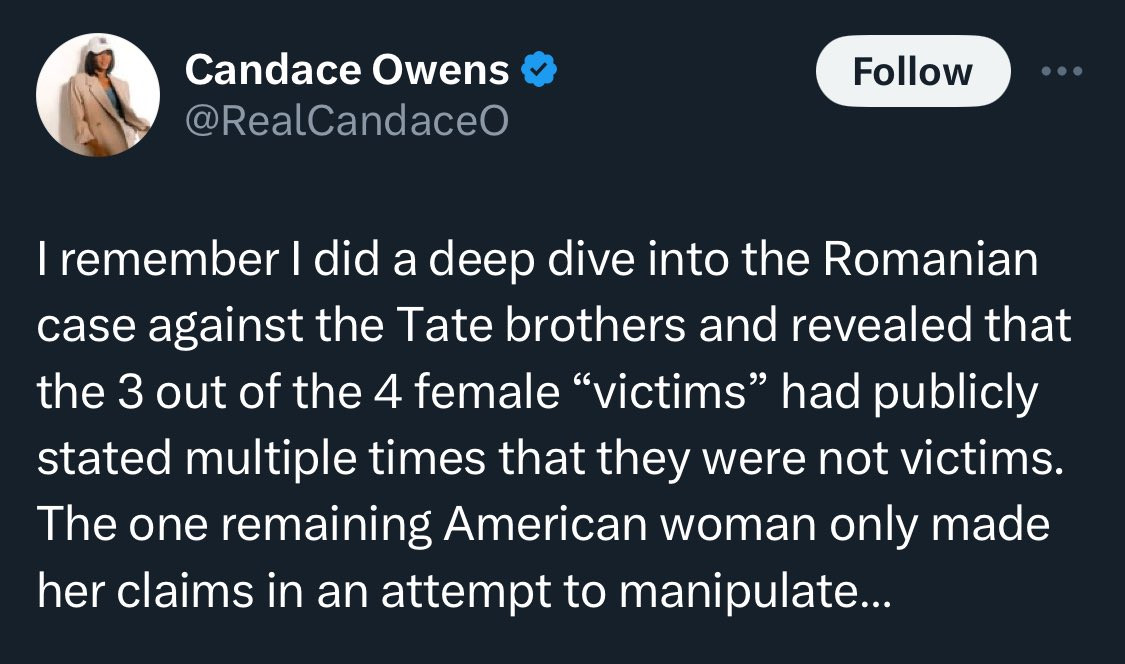Open the three-dot more options menu
This screenshot has height=664, width=1125.
coord(1062,72)
